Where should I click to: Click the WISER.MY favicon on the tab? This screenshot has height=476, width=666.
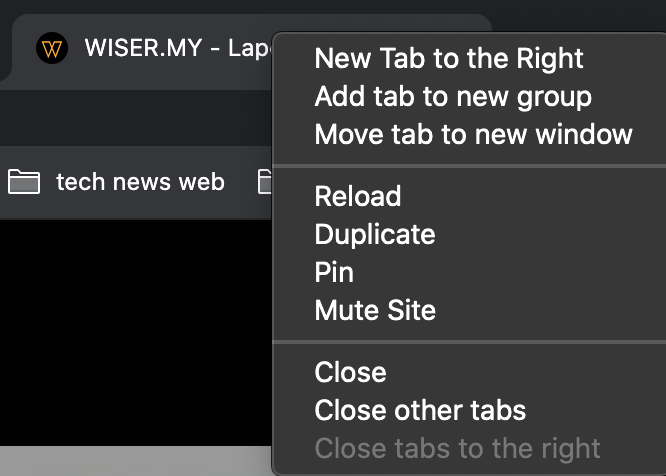tap(52, 48)
